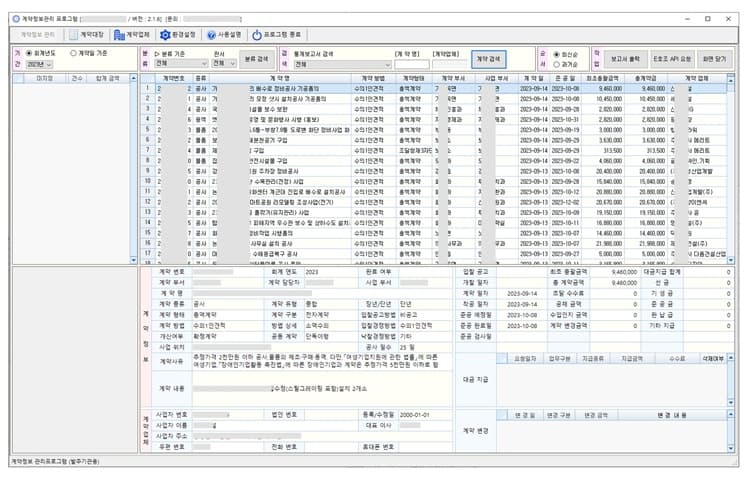This screenshot has width=749, height=481.
Task: Click the 계 약 일 column header
Action: (x=534, y=78)
